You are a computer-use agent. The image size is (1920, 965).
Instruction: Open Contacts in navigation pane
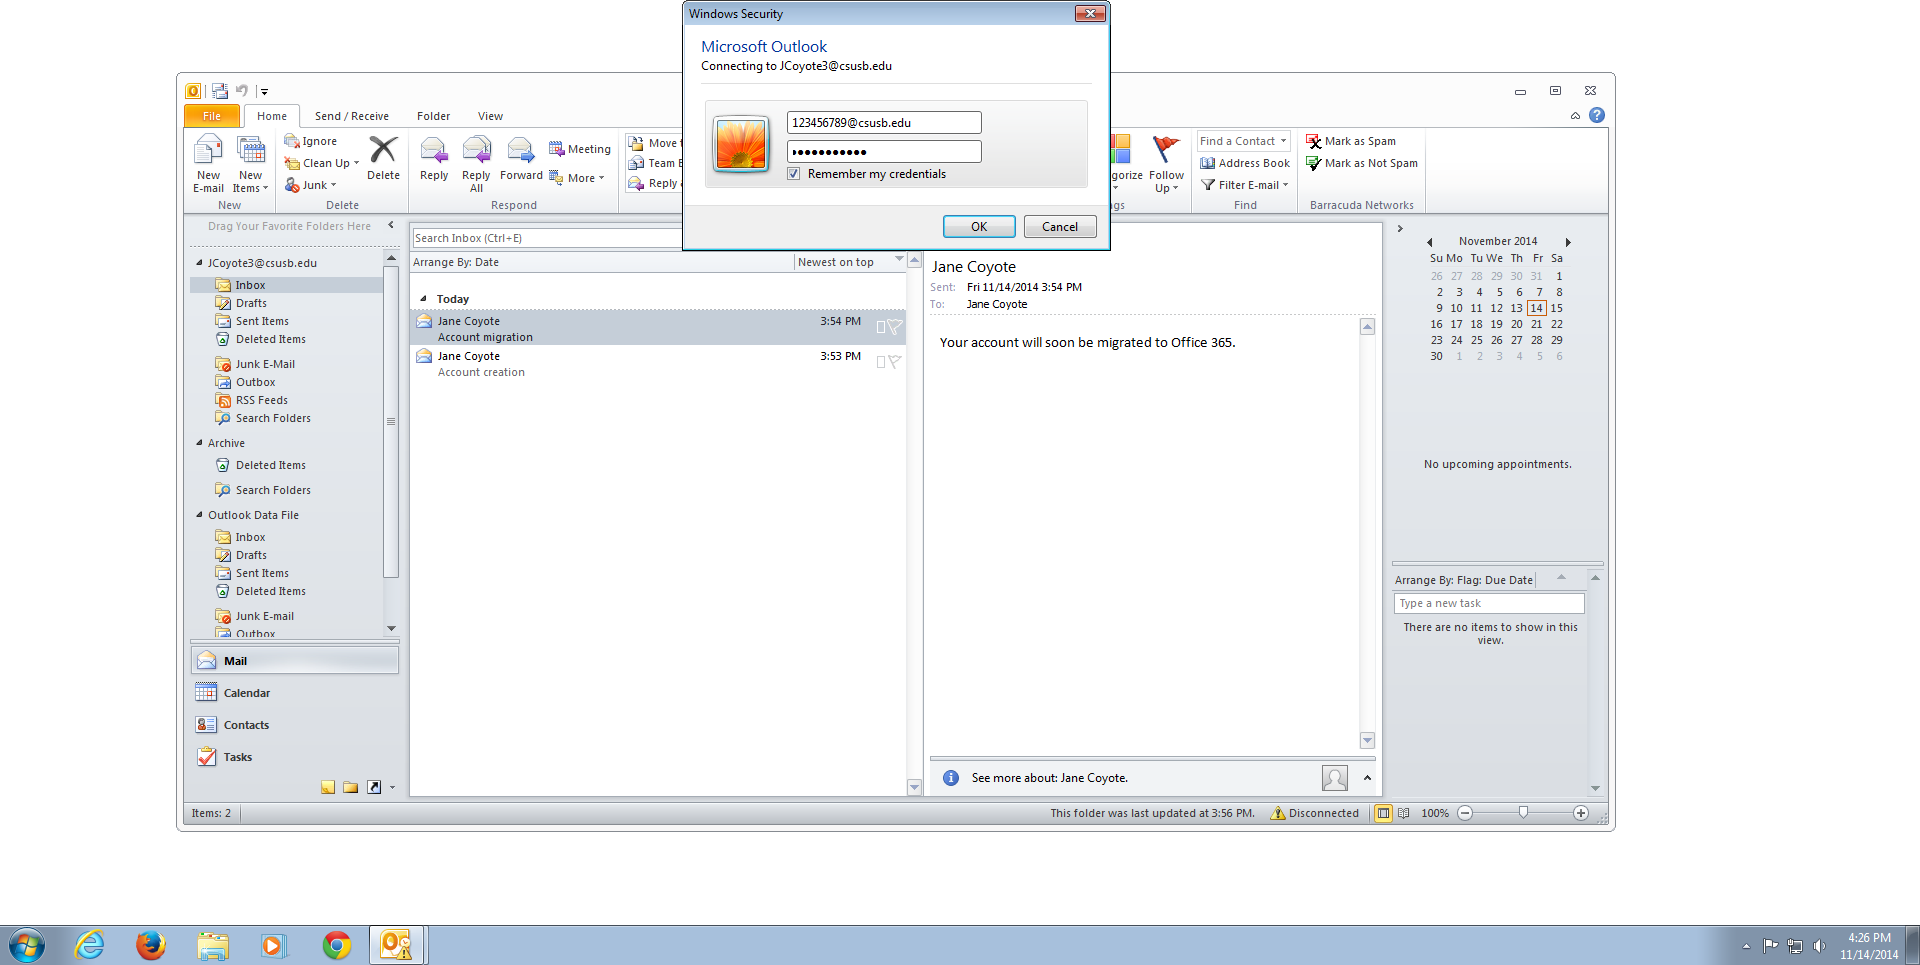coord(295,725)
